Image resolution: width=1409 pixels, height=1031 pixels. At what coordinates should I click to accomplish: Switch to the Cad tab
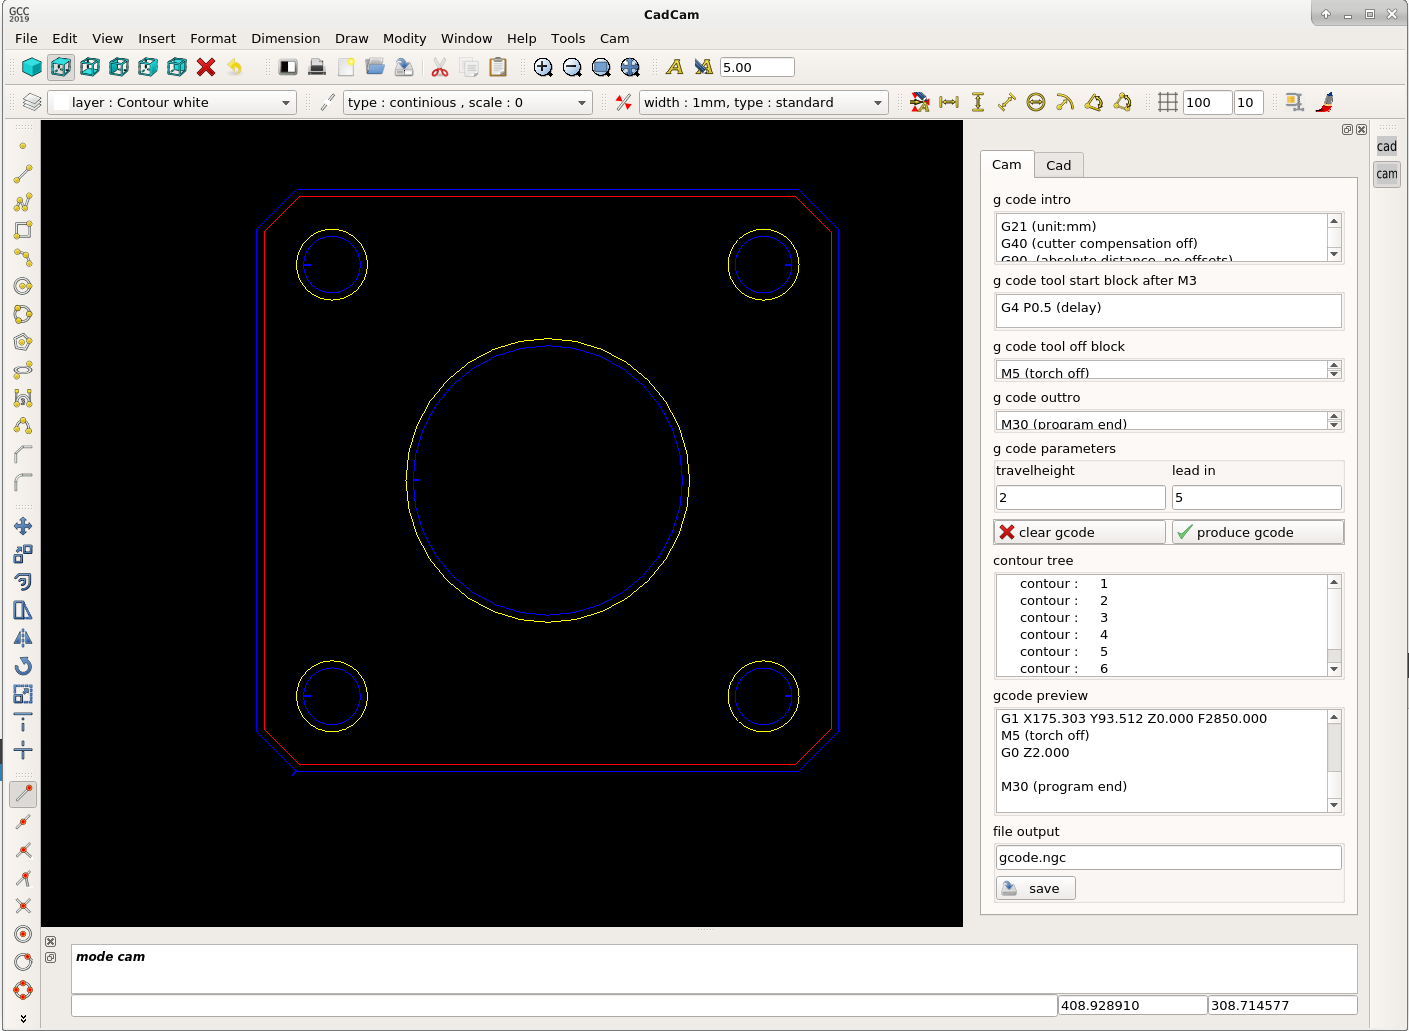pos(1059,165)
